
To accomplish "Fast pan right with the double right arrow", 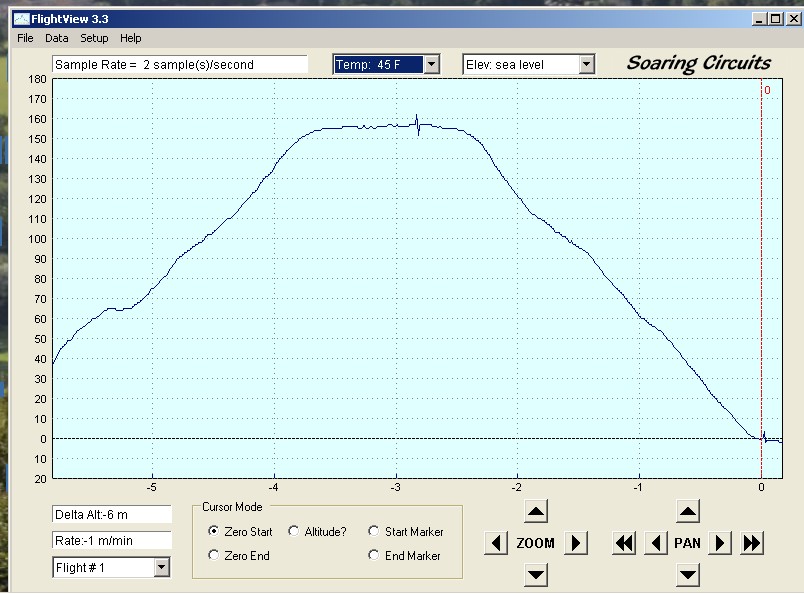I will click(752, 543).
